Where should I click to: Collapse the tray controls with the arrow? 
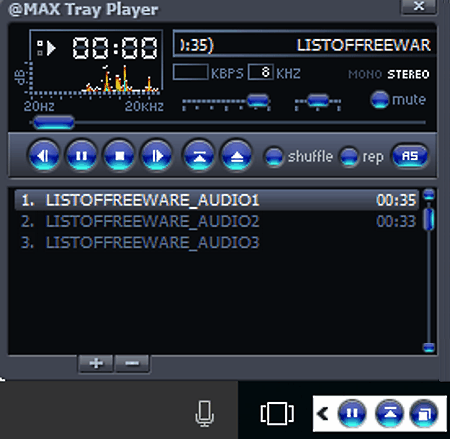pyautogui.click(x=323, y=414)
